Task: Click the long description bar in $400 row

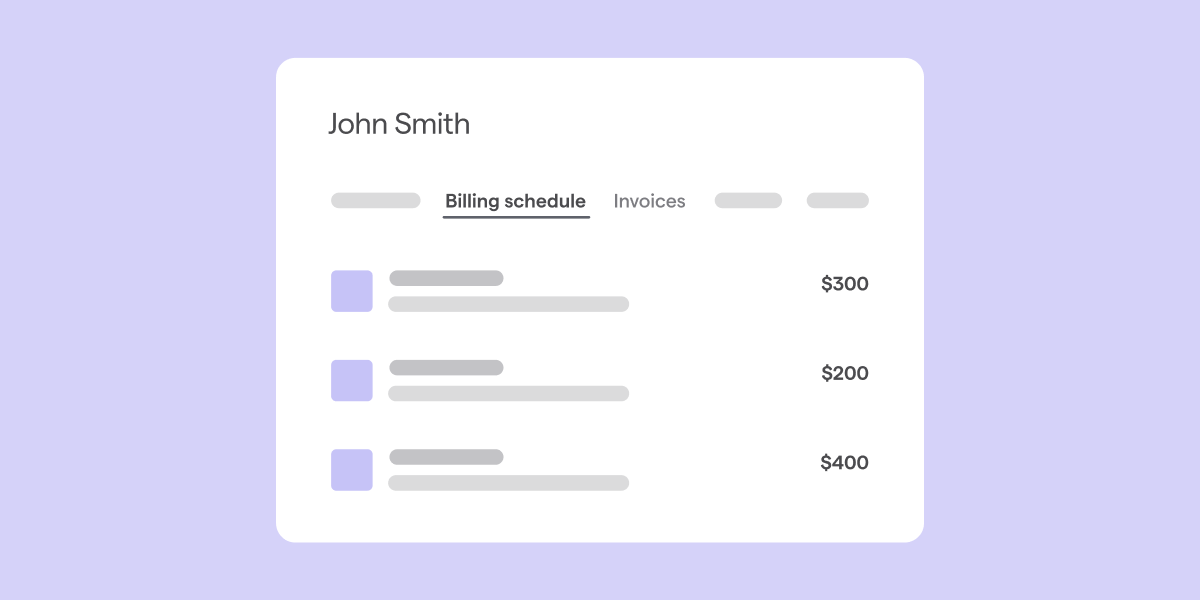Action: (x=508, y=483)
